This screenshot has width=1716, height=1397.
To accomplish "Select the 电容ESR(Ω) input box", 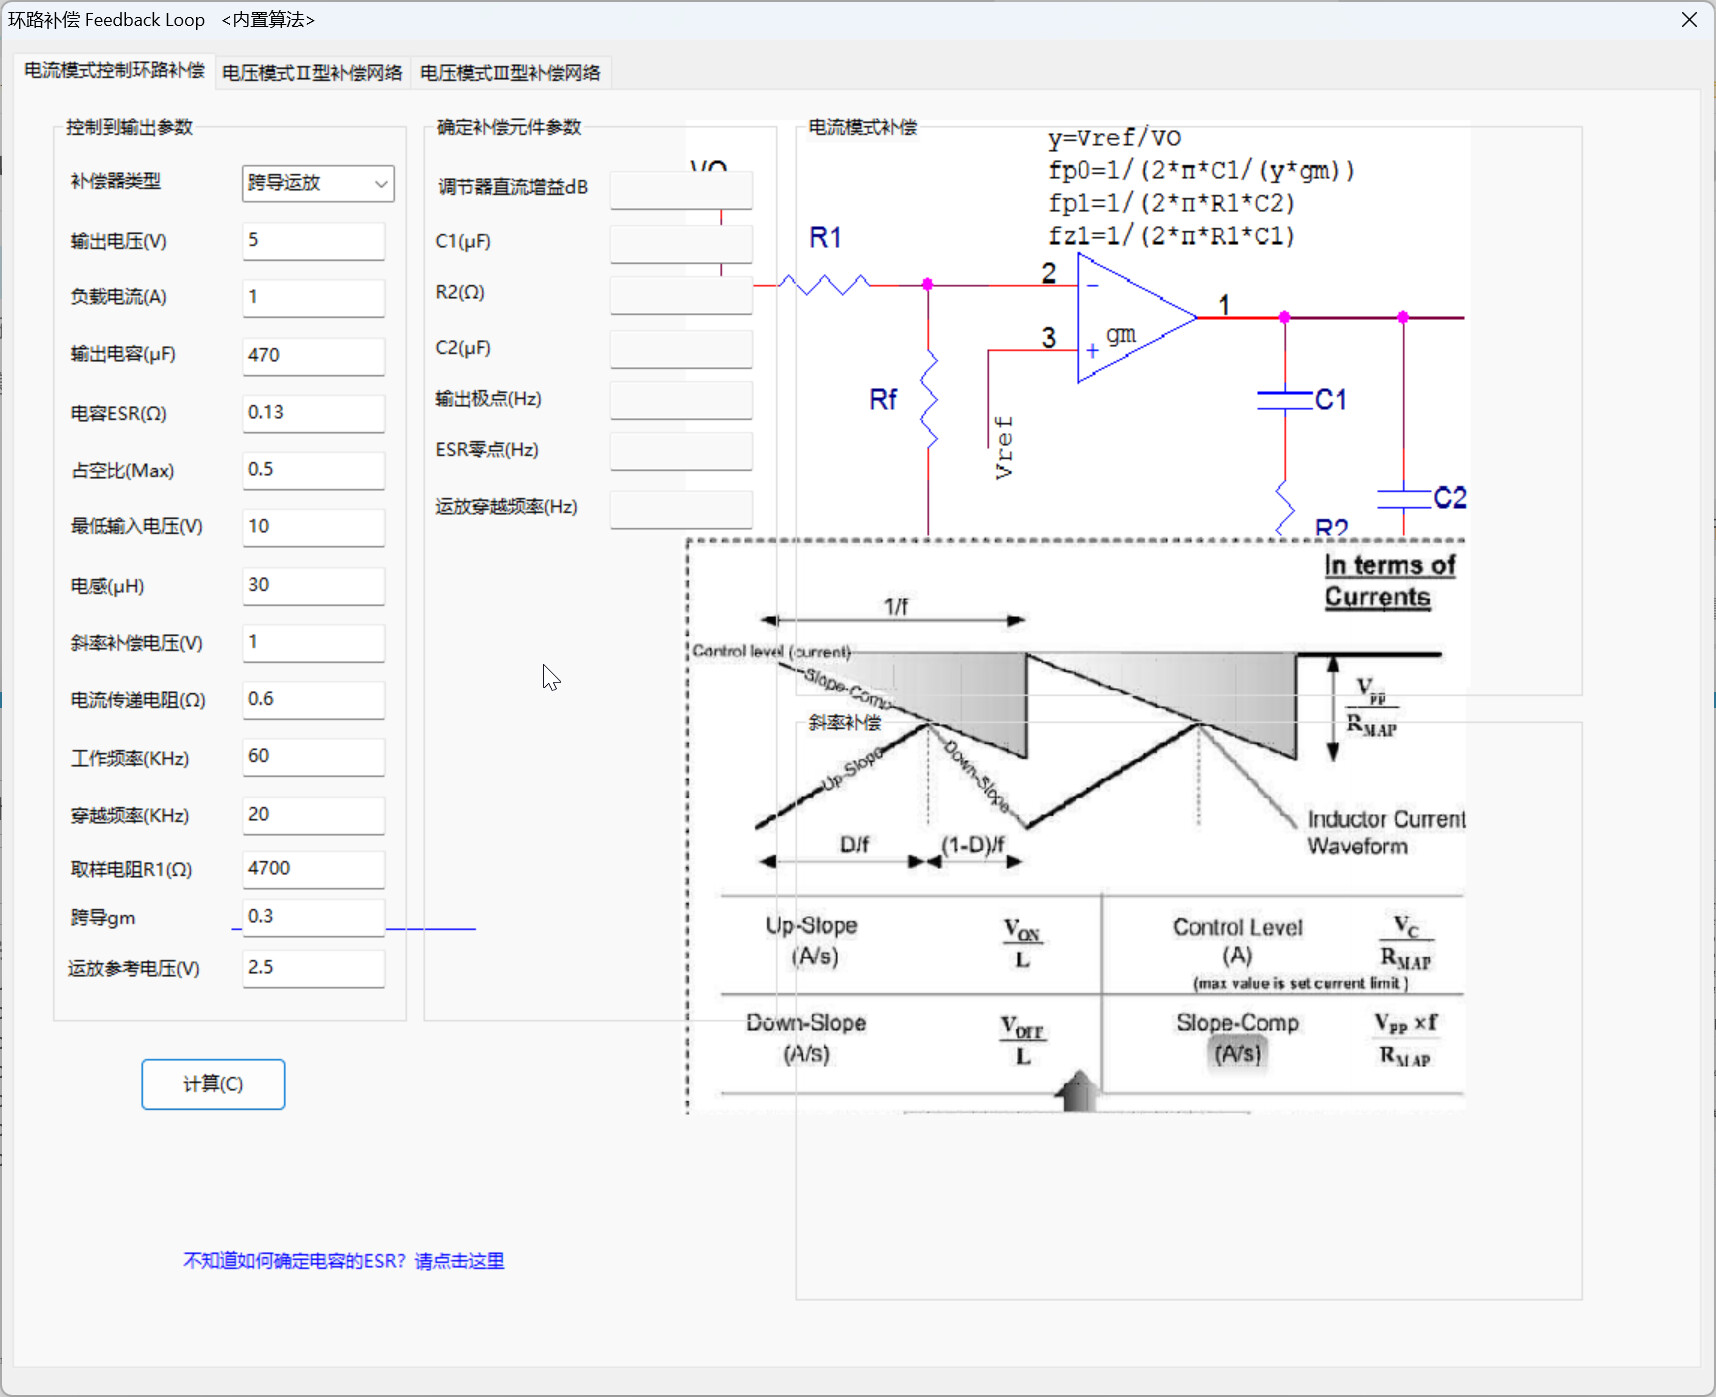I will (313, 413).
